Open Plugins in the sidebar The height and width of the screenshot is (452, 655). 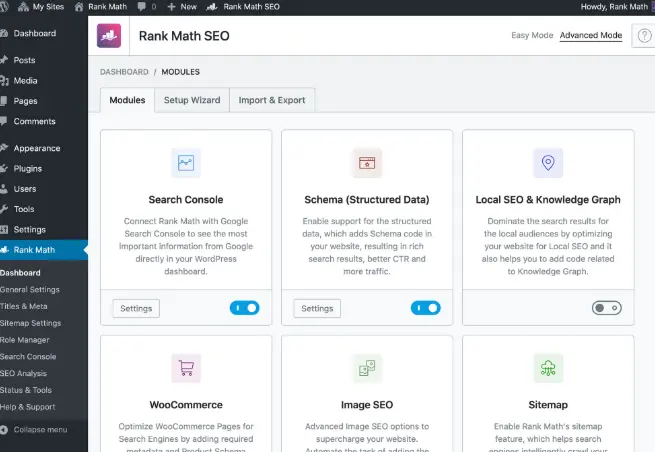(x=28, y=169)
